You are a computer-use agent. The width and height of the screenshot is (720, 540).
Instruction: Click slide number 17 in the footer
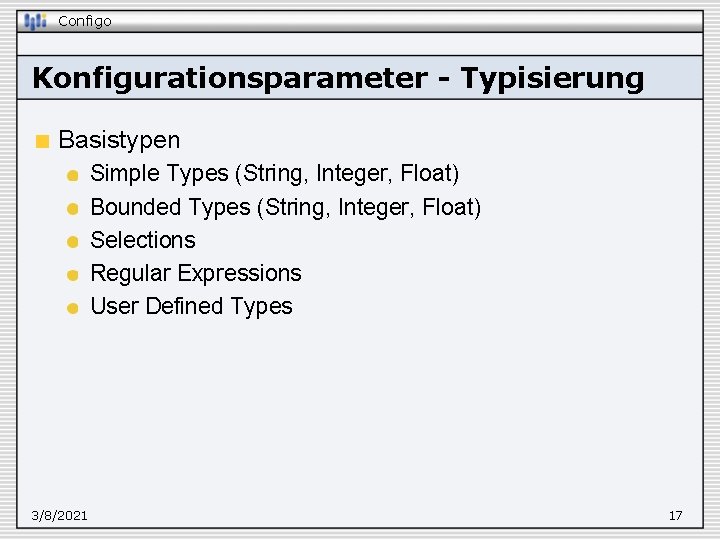(x=675, y=515)
